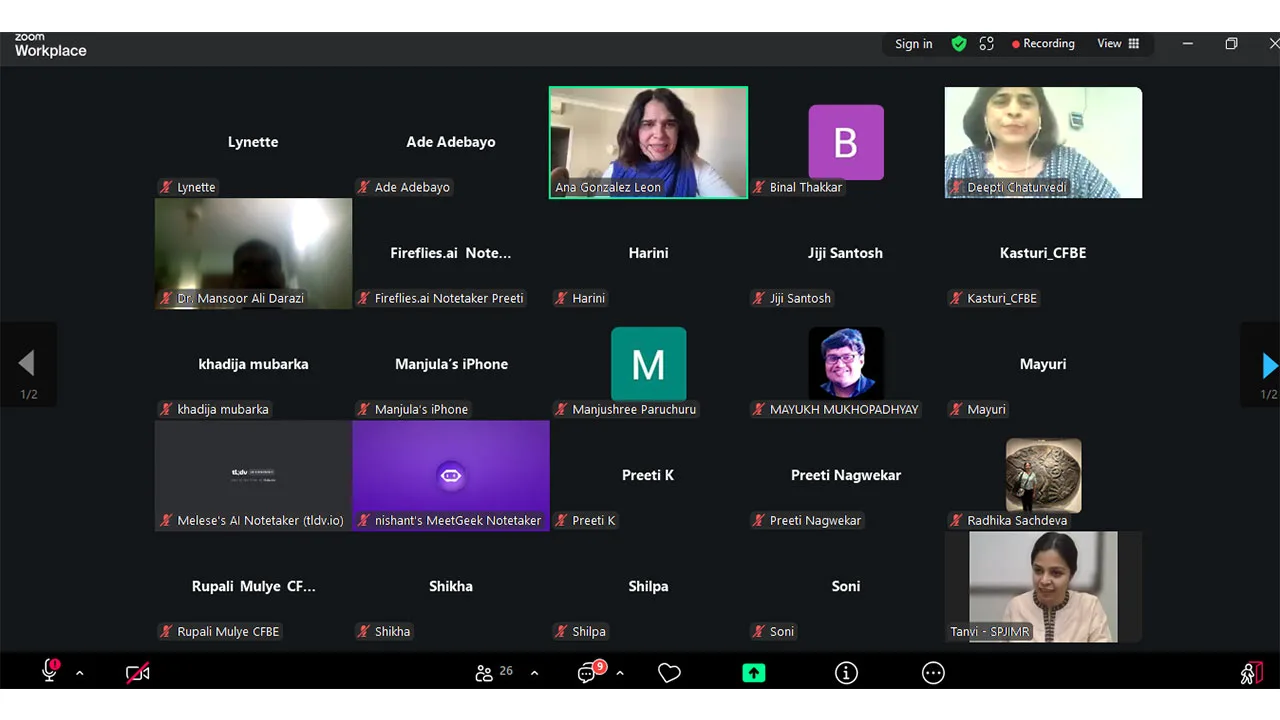The height and width of the screenshot is (720, 1280).
Task: Open the Reactions heart icon
Action: point(669,673)
